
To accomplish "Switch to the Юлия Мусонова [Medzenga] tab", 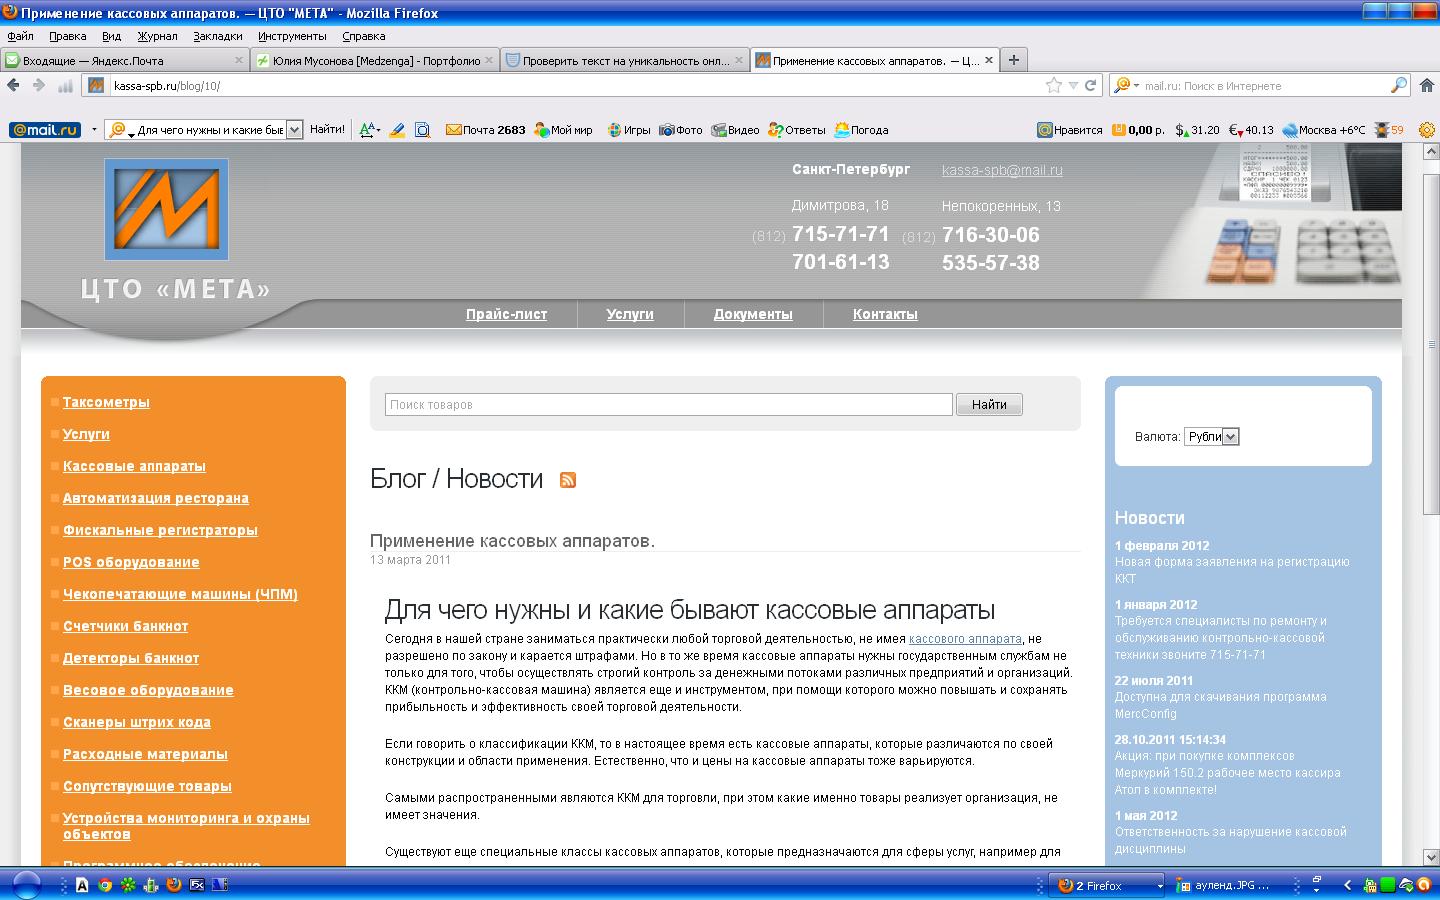I will point(375,60).
